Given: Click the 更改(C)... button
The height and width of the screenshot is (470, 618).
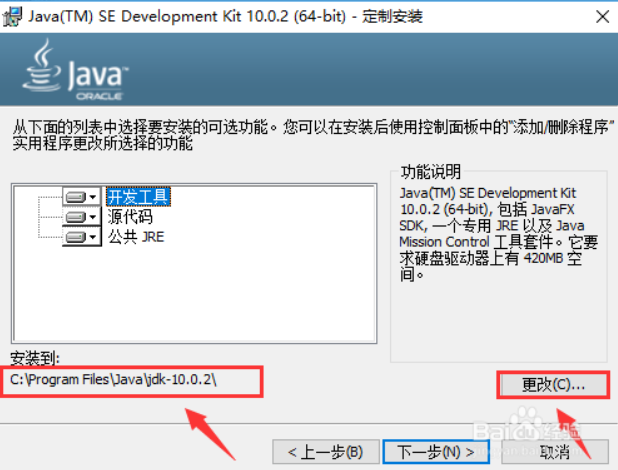Looking at the screenshot, I should pyautogui.click(x=553, y=384).
